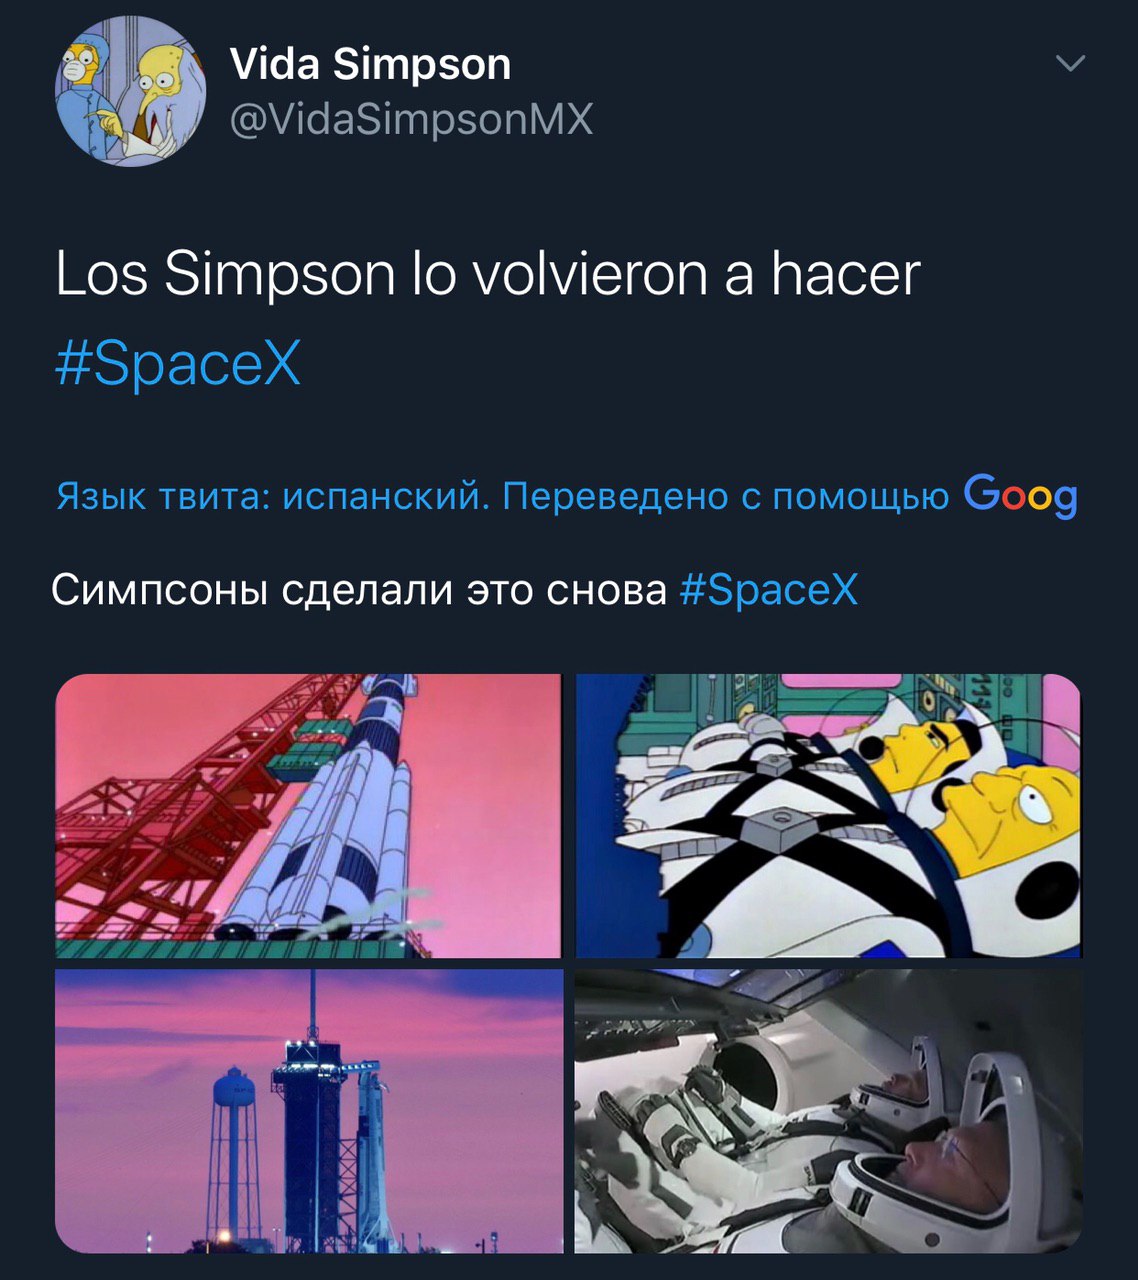Open the real astronauts in capsule photo
Image resolution: width=1138 pixels, height=1280 pixels.
829,1111
